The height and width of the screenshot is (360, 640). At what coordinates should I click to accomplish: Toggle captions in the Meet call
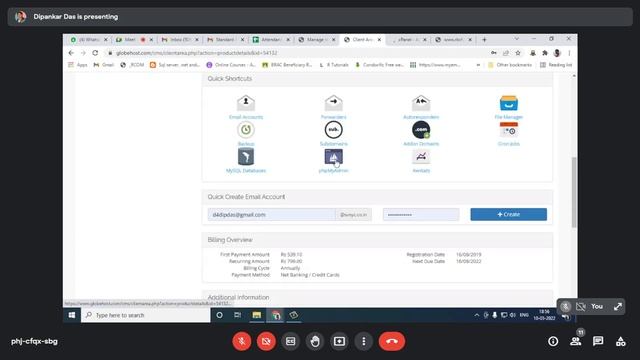291,341
